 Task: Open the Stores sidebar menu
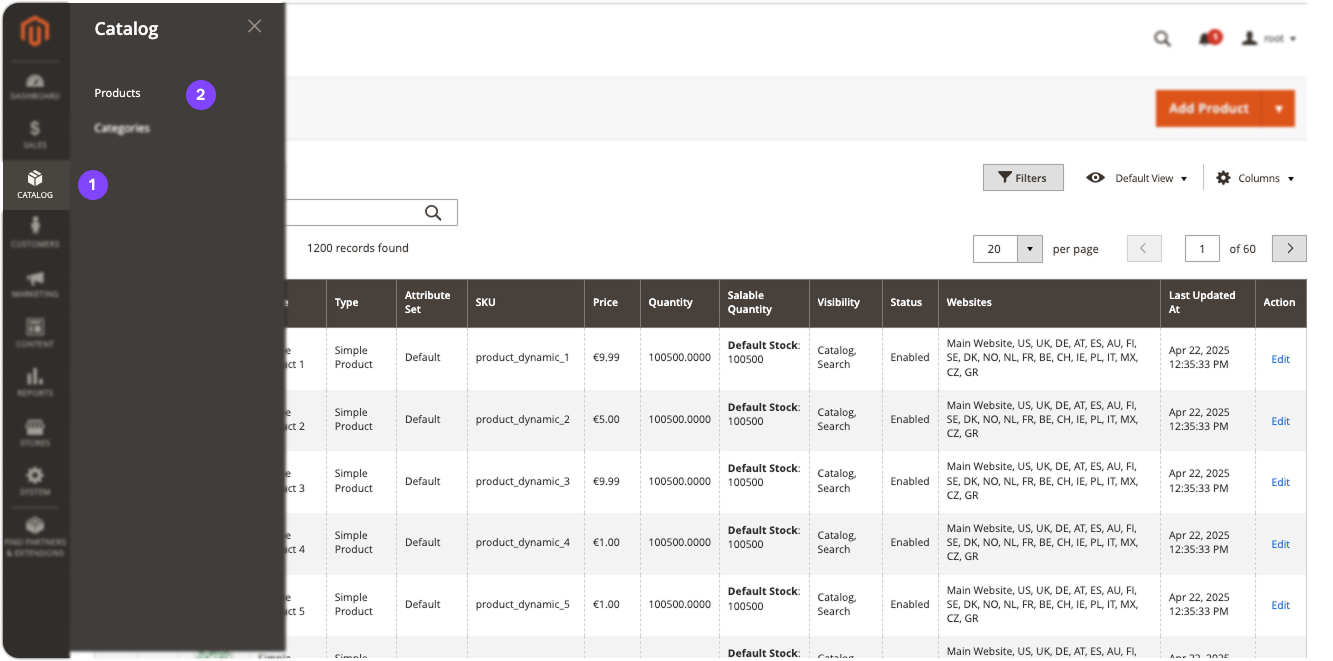[35, 432]
